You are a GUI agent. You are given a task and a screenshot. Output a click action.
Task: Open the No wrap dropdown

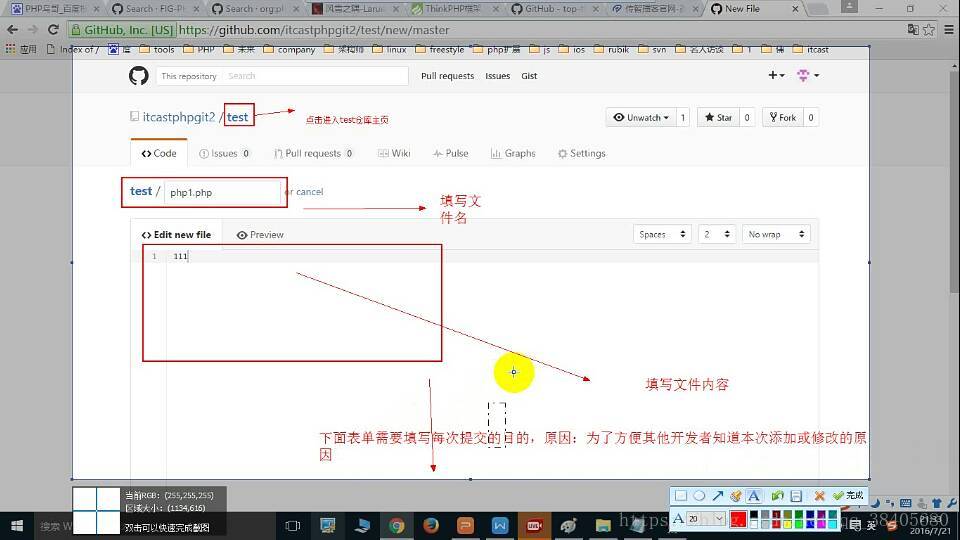[x=776, y=234]
